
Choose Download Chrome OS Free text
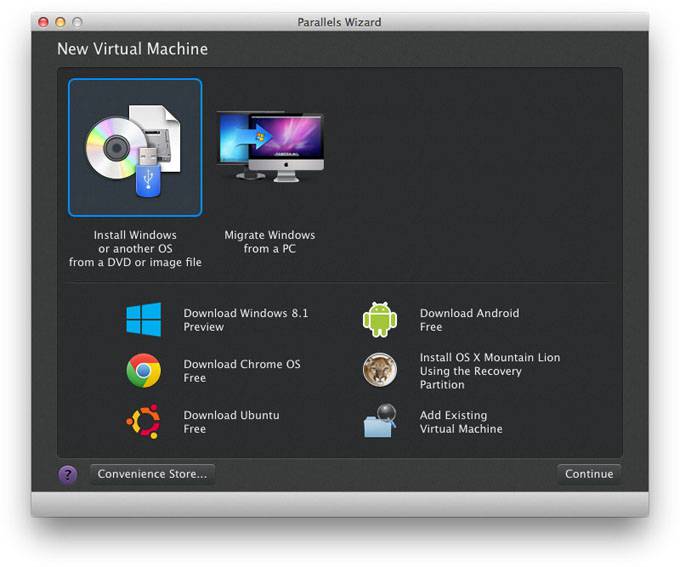(x=242, y=371)
